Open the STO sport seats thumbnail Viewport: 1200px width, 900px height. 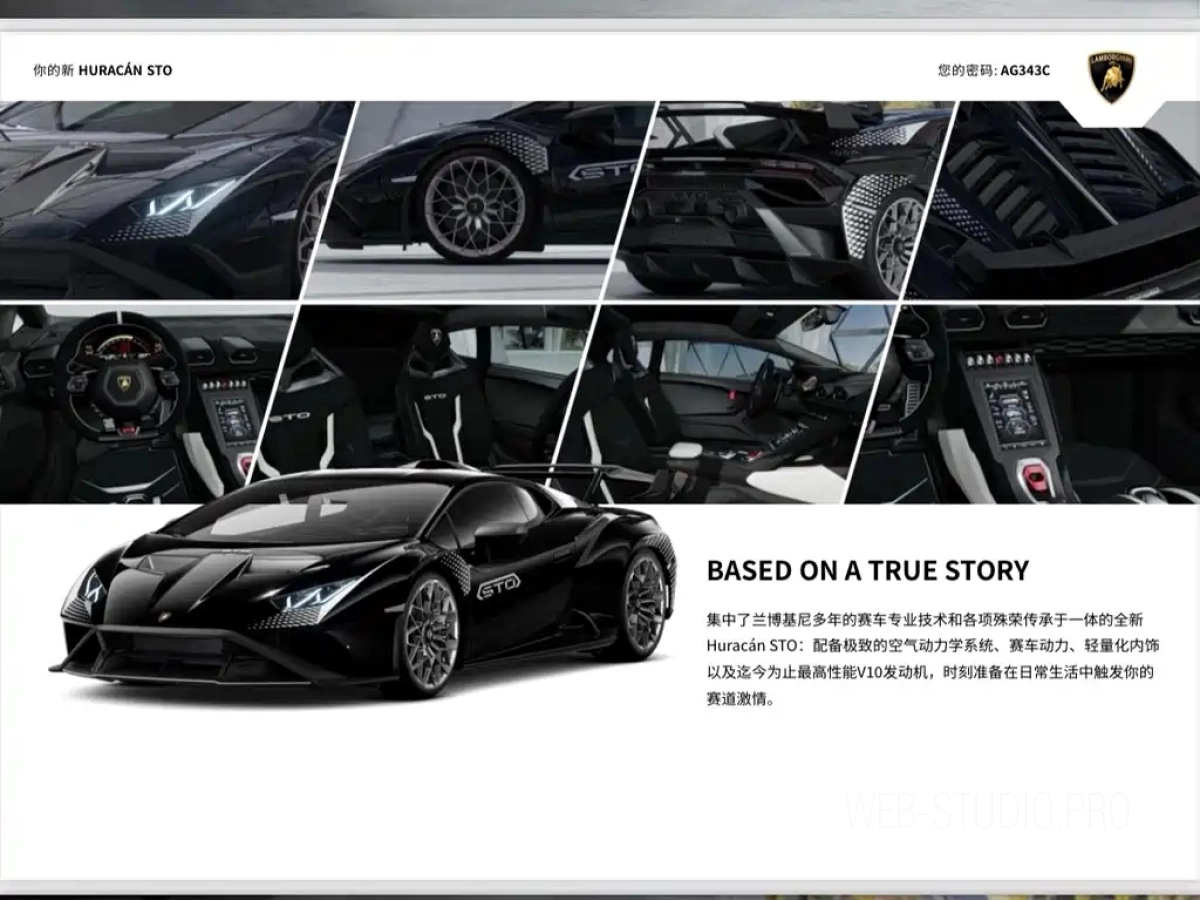[x=420, y=403]
